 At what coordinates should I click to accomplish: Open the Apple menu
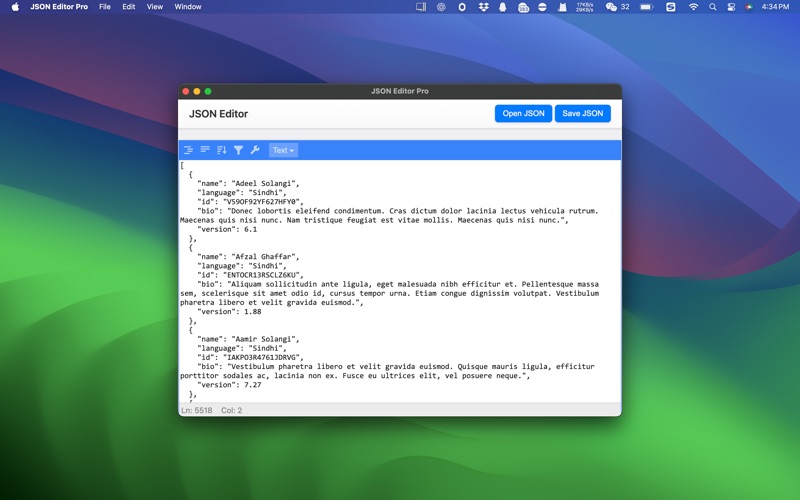click(15, 7)
